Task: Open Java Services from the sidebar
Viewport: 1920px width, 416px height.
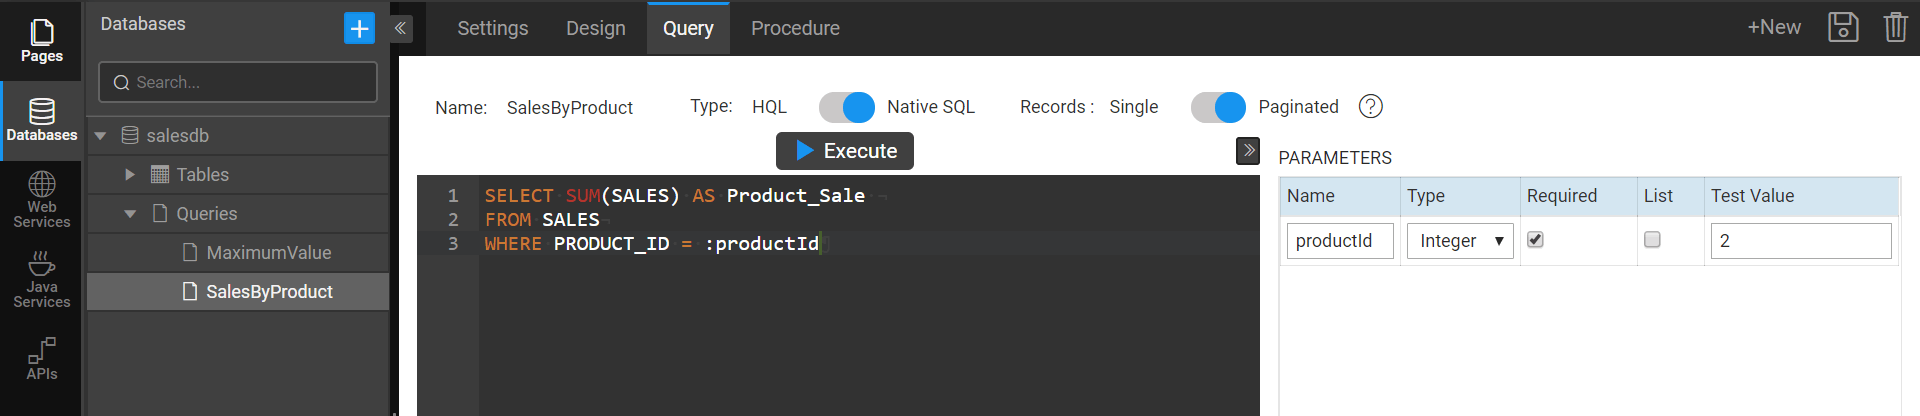Action: [41, 280]
